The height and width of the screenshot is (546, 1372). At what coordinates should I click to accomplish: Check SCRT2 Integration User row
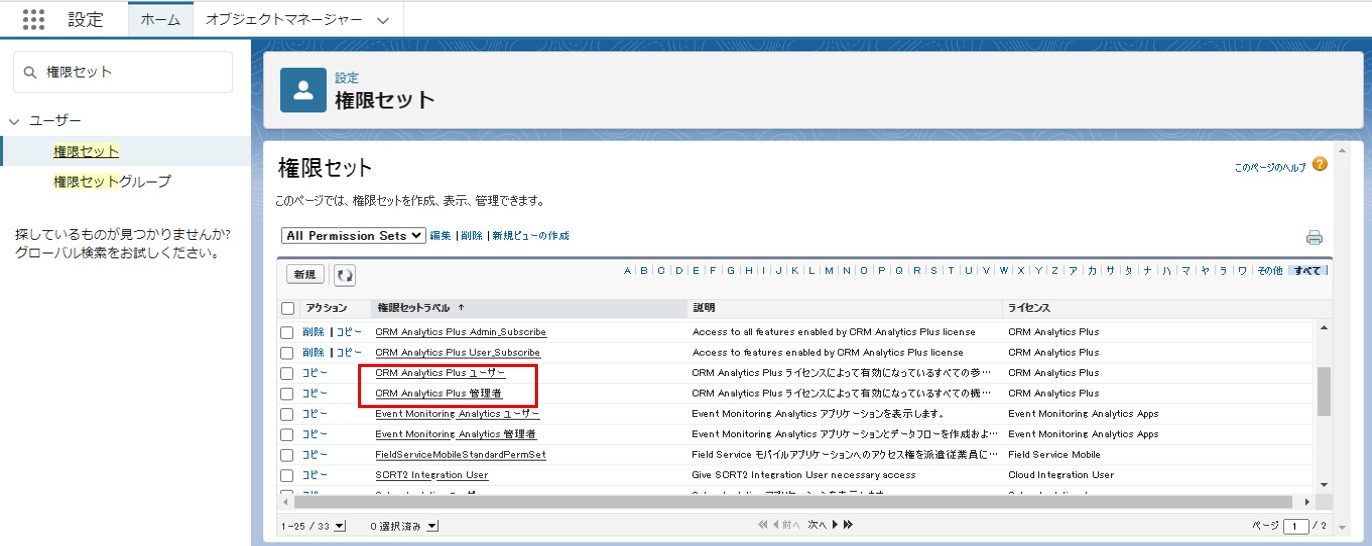[x=288, y=476]
